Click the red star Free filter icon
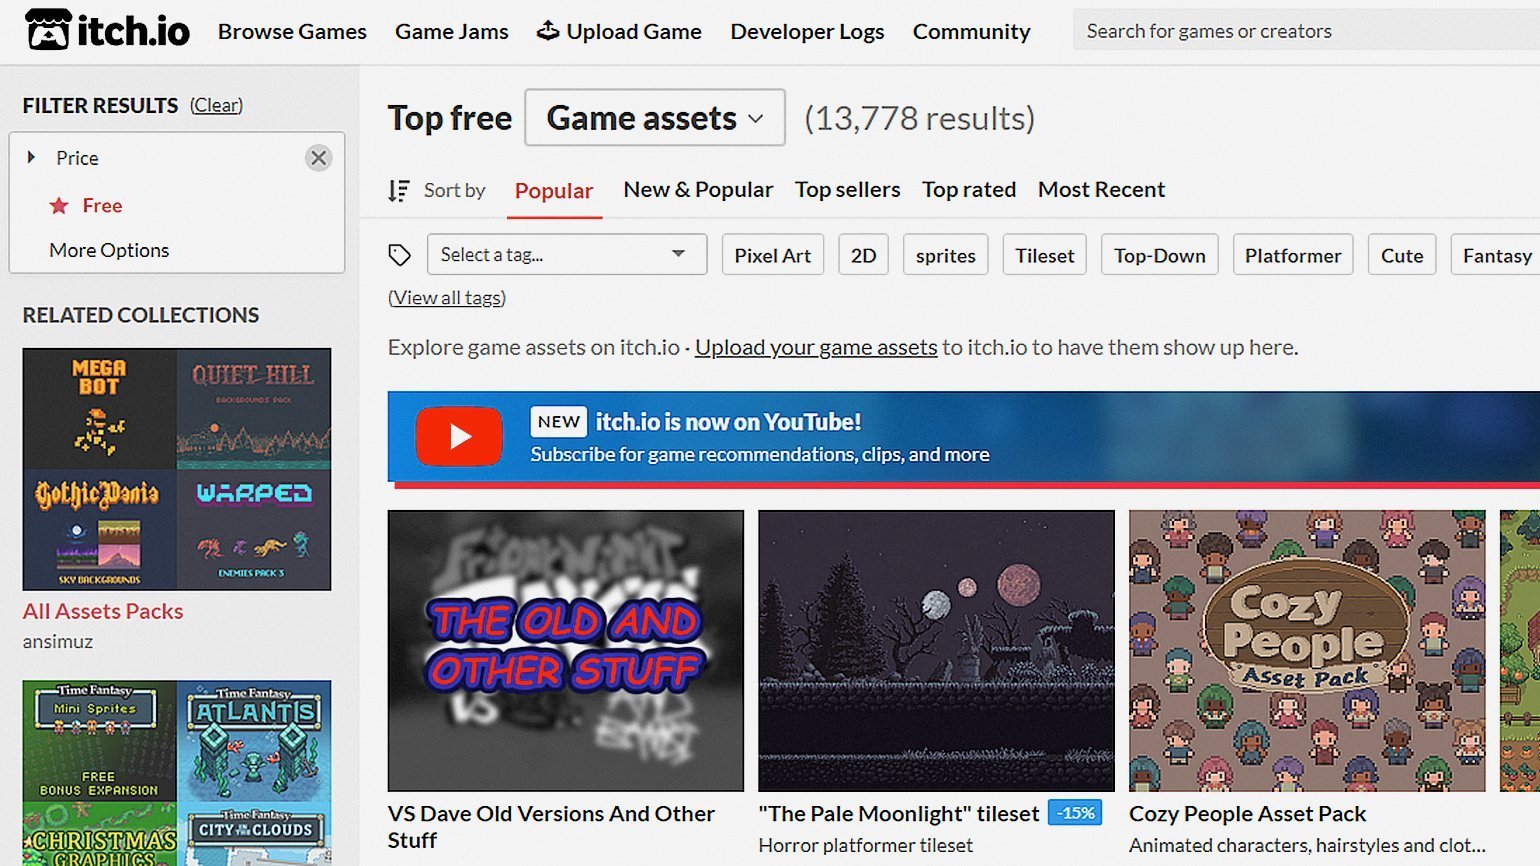1540x866 pixels. pos(59,205)
